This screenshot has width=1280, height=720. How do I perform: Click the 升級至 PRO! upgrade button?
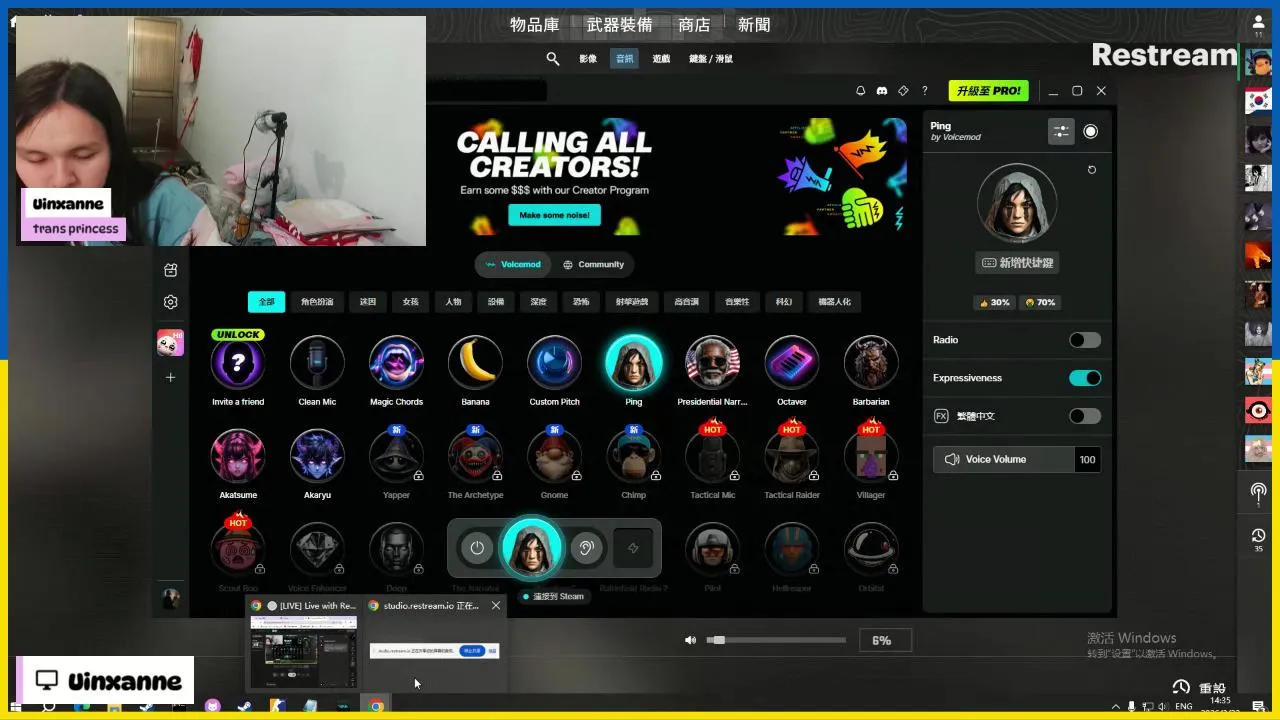(989, 91)
